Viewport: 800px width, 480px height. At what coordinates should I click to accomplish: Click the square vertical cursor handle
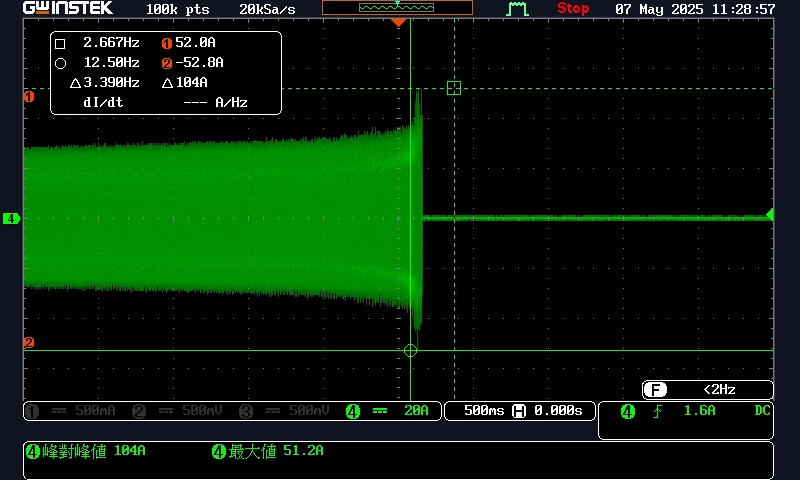pyautogui.click(x=454, y=88)
